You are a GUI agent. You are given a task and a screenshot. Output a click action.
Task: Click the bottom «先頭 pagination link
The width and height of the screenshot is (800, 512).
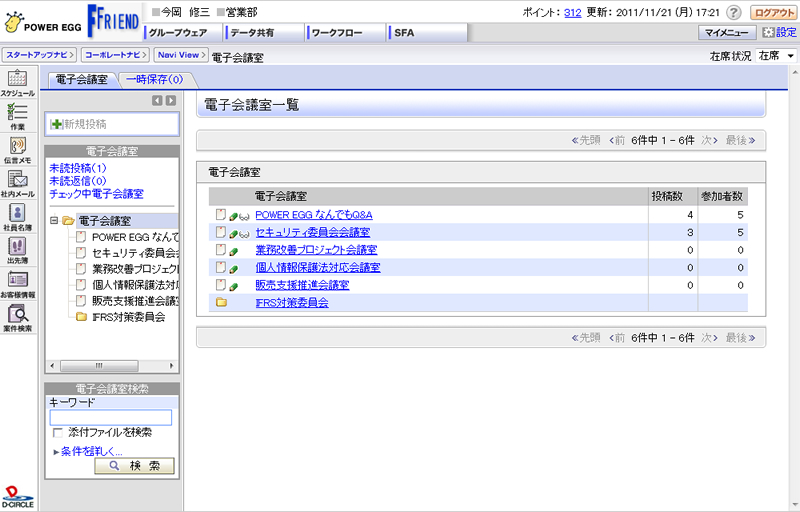(x=586, y=338)
